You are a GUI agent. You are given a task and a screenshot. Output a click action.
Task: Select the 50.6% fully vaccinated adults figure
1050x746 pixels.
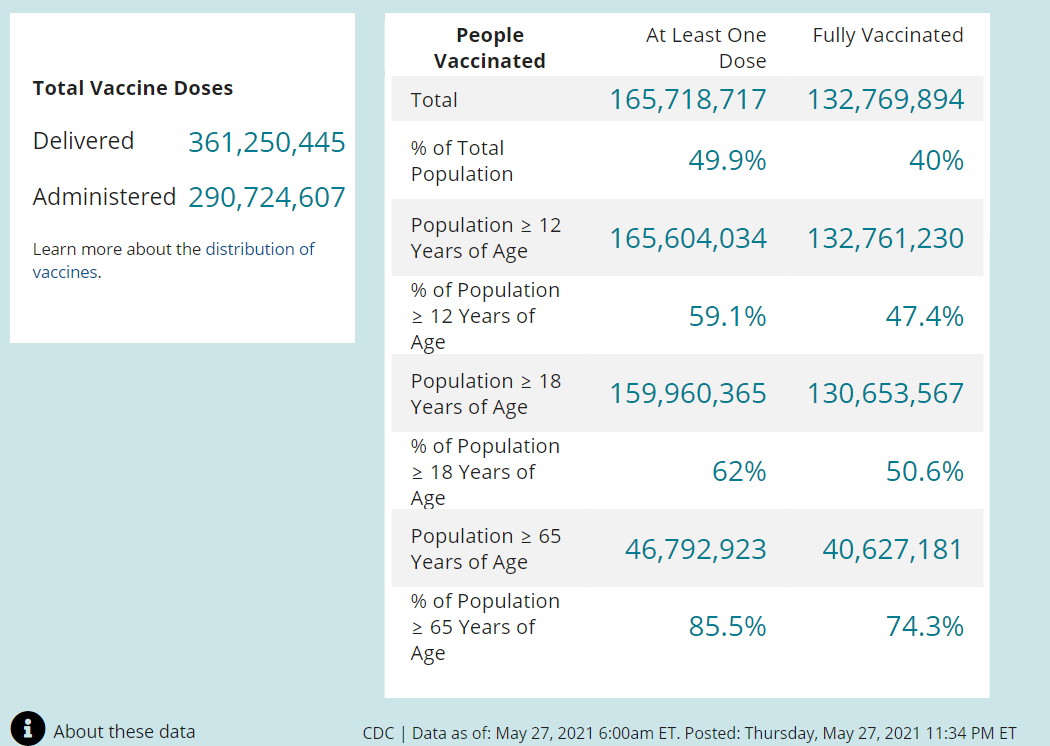coord(924,471)
